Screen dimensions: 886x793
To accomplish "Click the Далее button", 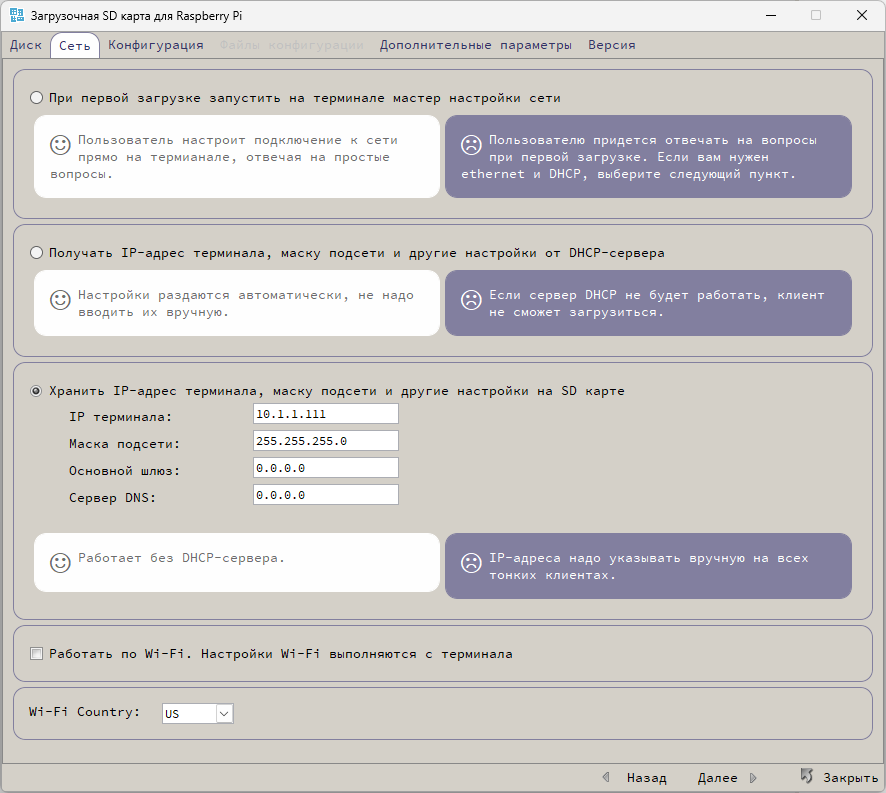I will click(717, 778).
